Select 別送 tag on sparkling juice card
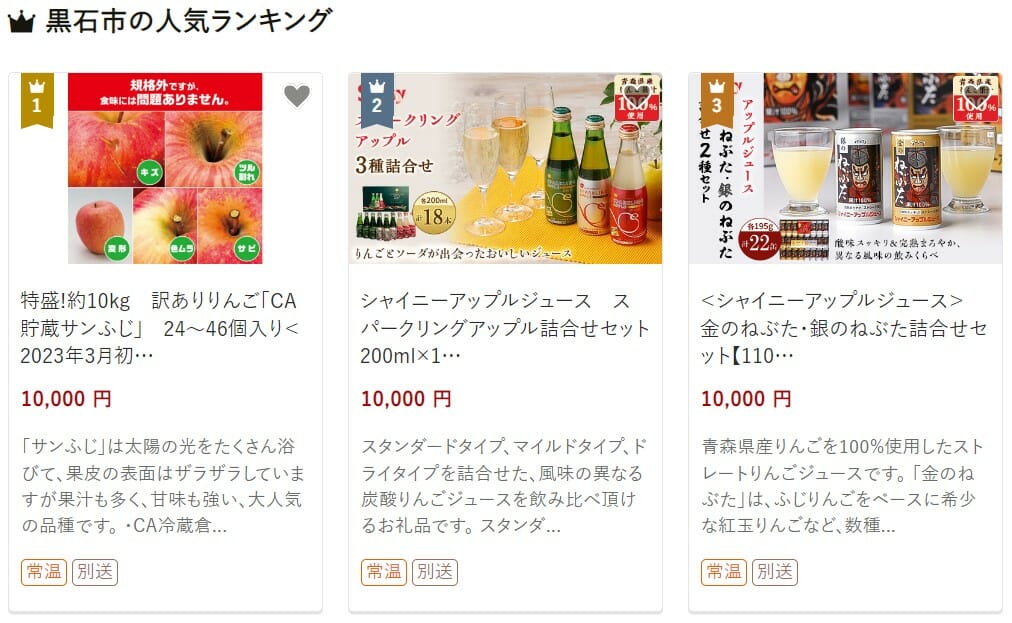The width and height of the screenshot is (1012, 623). tap(435, 572)
